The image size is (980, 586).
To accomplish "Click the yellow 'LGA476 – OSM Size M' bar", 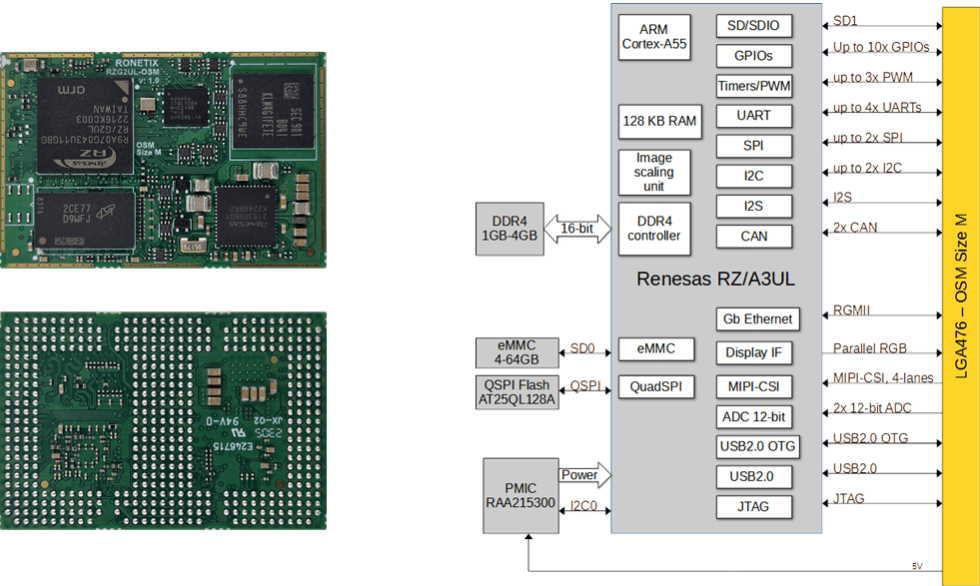I will pos(961,297).
